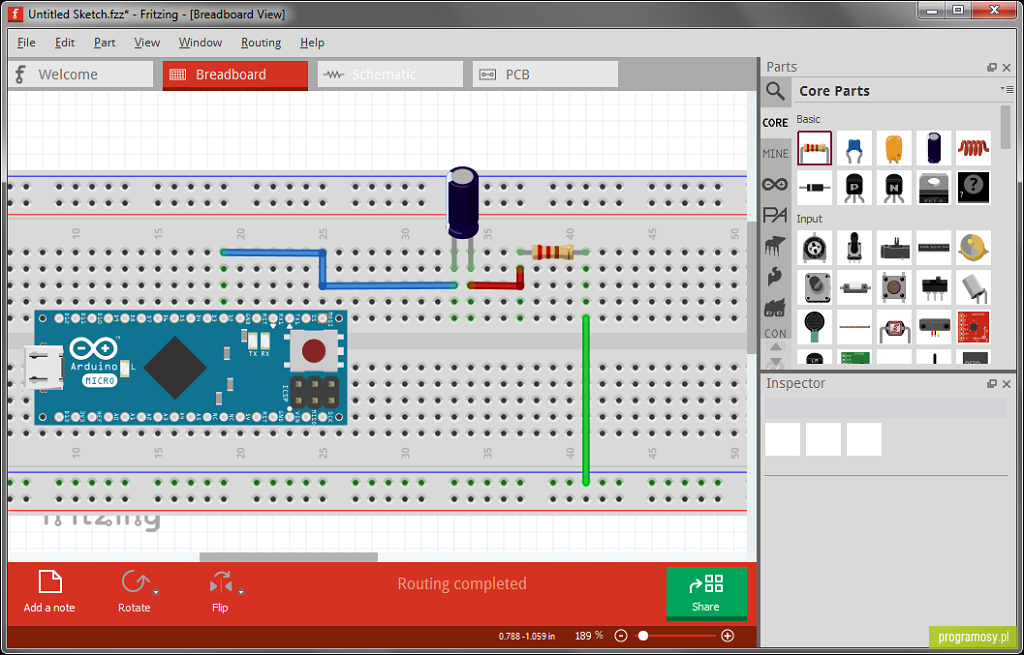The width and height of the screenshot is (1024, 655).
Task: Select the blue wire on breadboard
Action: pyautogui.click(x=390, y=285)
